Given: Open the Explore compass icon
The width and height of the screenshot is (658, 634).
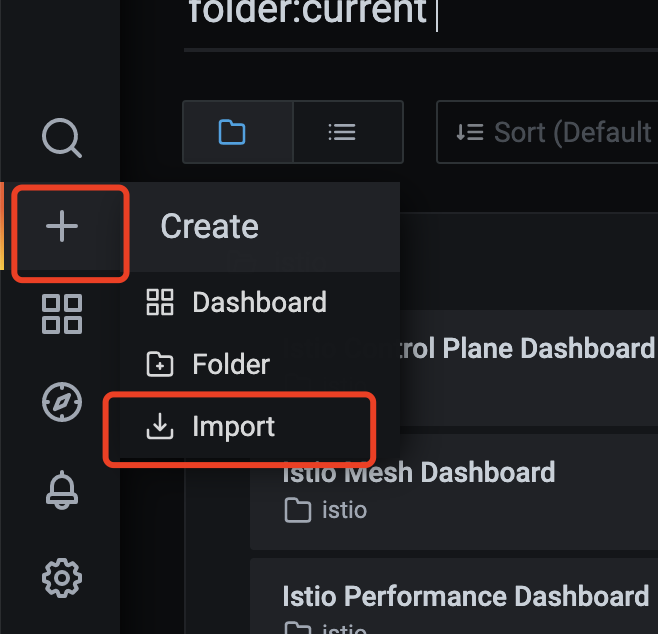Looking at the screenshot, I should pos(62,402).
